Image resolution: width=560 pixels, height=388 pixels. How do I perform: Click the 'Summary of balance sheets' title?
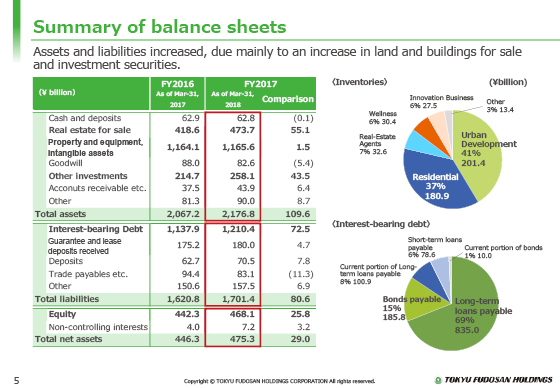(x=160, y=27)
